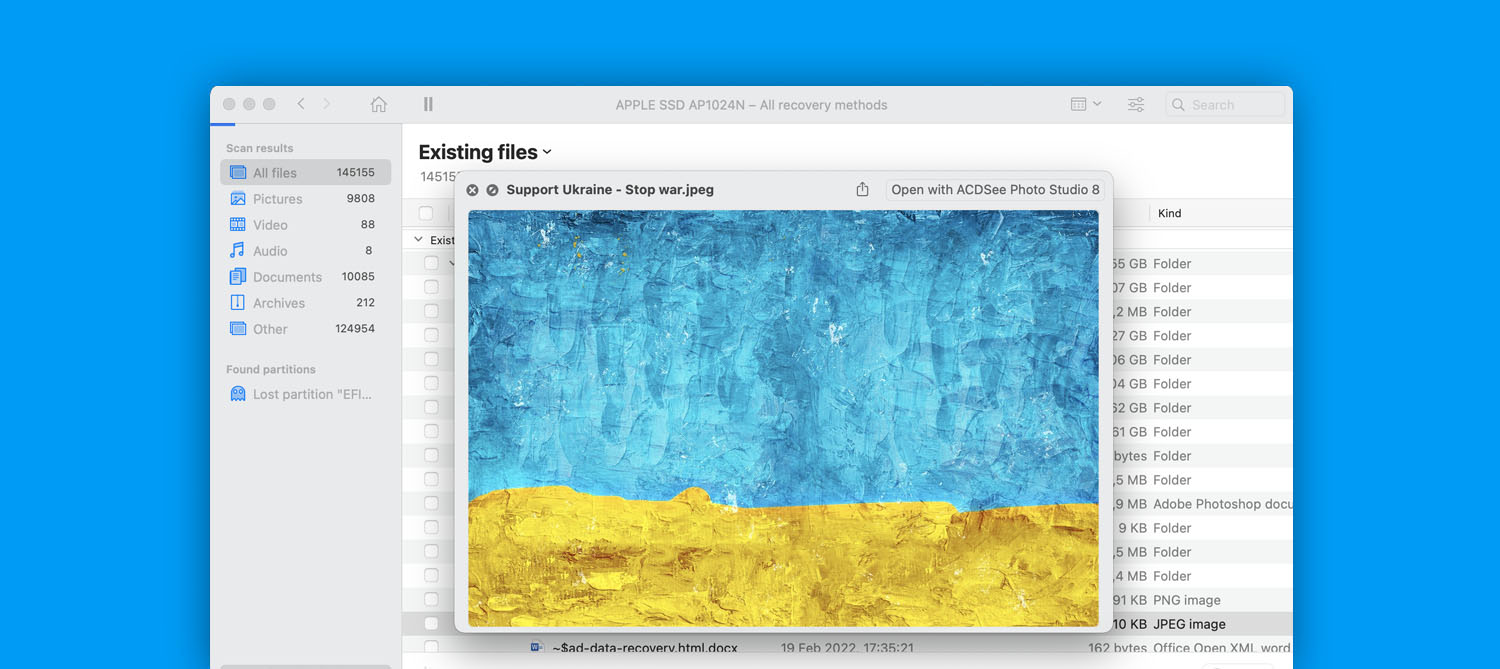Select the All files sidebar icon
The height and width of the screenshot is (669, 1500).
pos(238,172)
